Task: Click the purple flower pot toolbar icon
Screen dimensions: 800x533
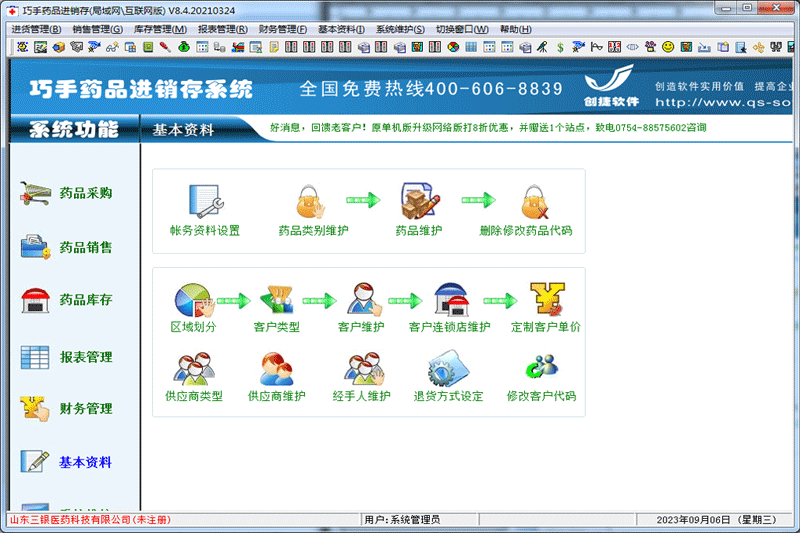Action: pyautogui.click(x=650, y=47)
